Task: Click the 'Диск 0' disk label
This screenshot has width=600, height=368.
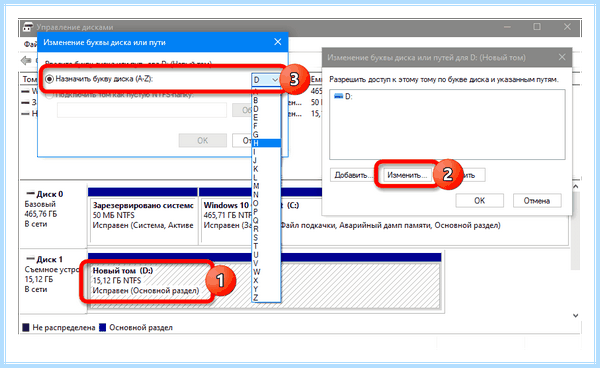Action: [x=50, y=194]
